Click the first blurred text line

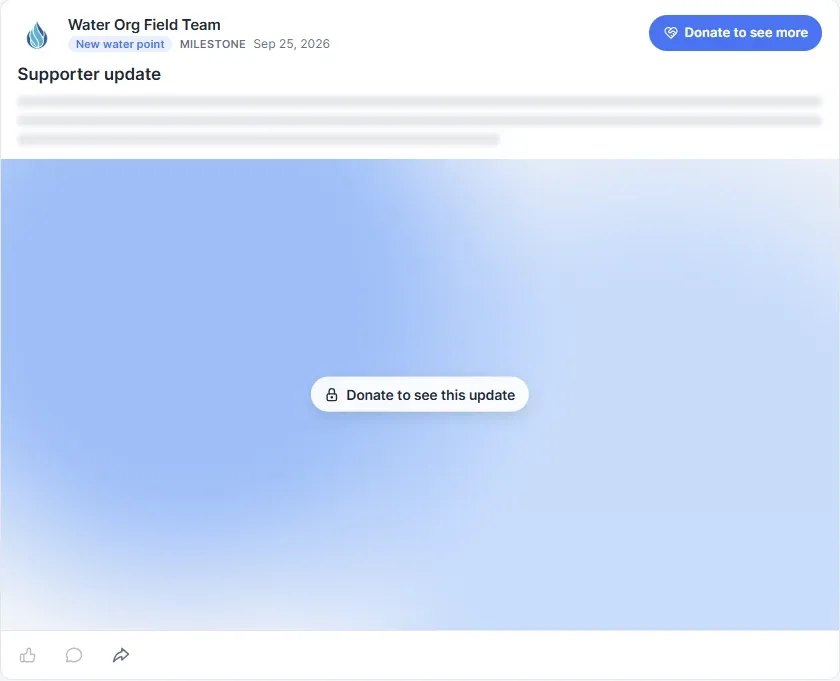pos(419,101)
